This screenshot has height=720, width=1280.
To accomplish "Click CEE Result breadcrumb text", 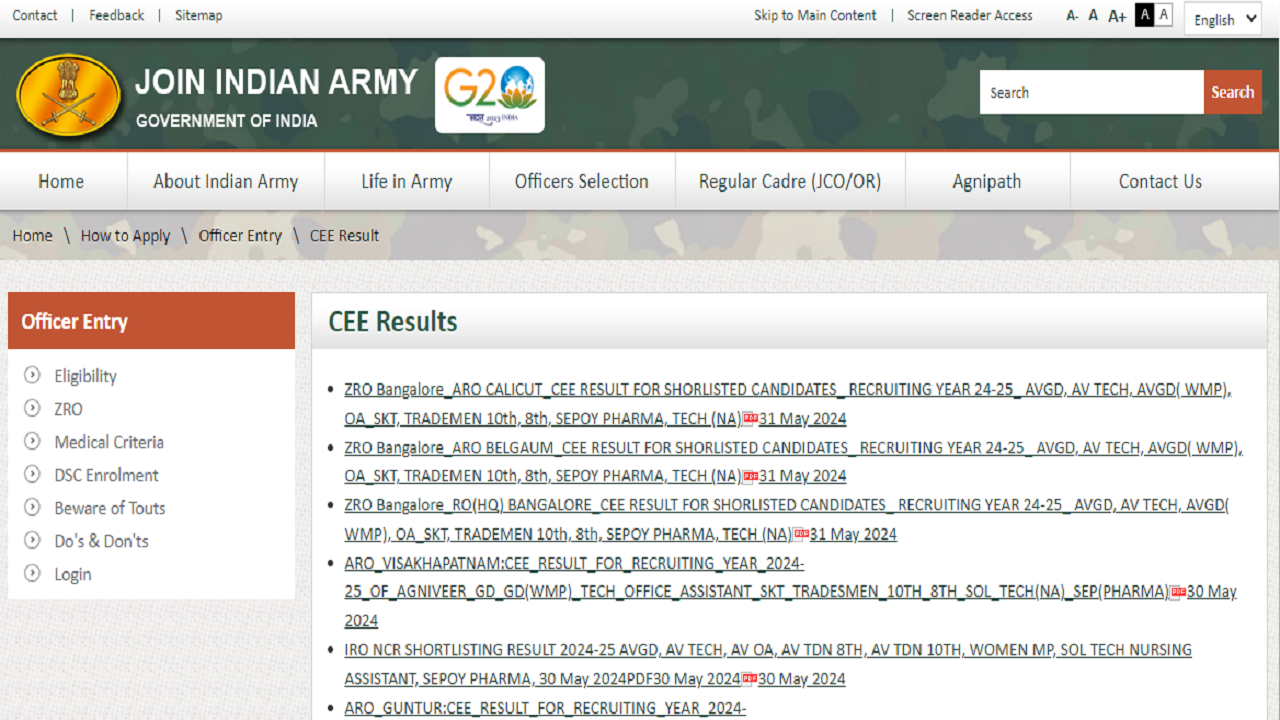I will [344, 236].
